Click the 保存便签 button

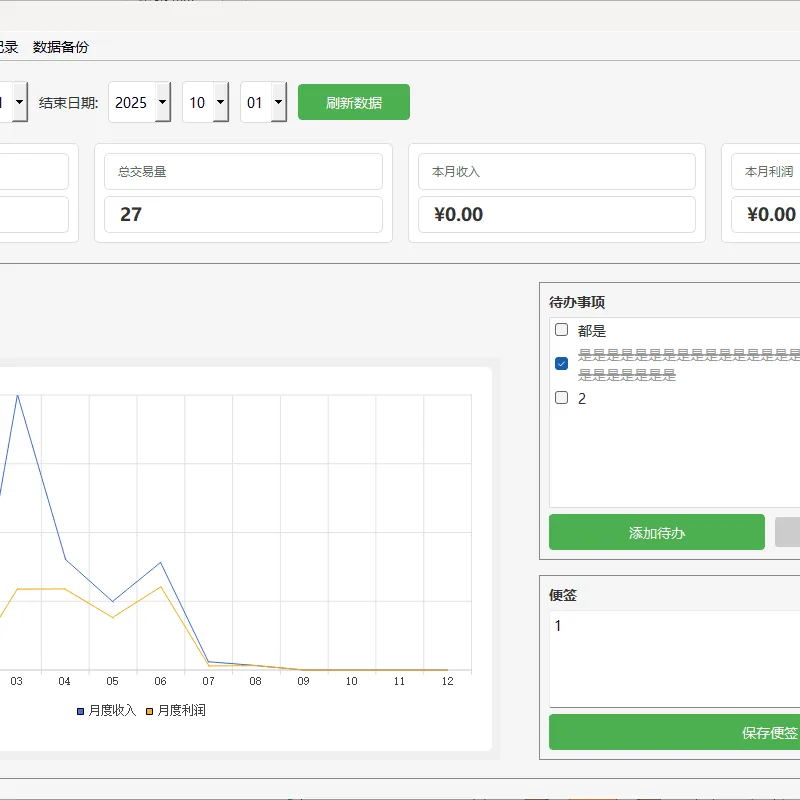click(x=674, y=732)
